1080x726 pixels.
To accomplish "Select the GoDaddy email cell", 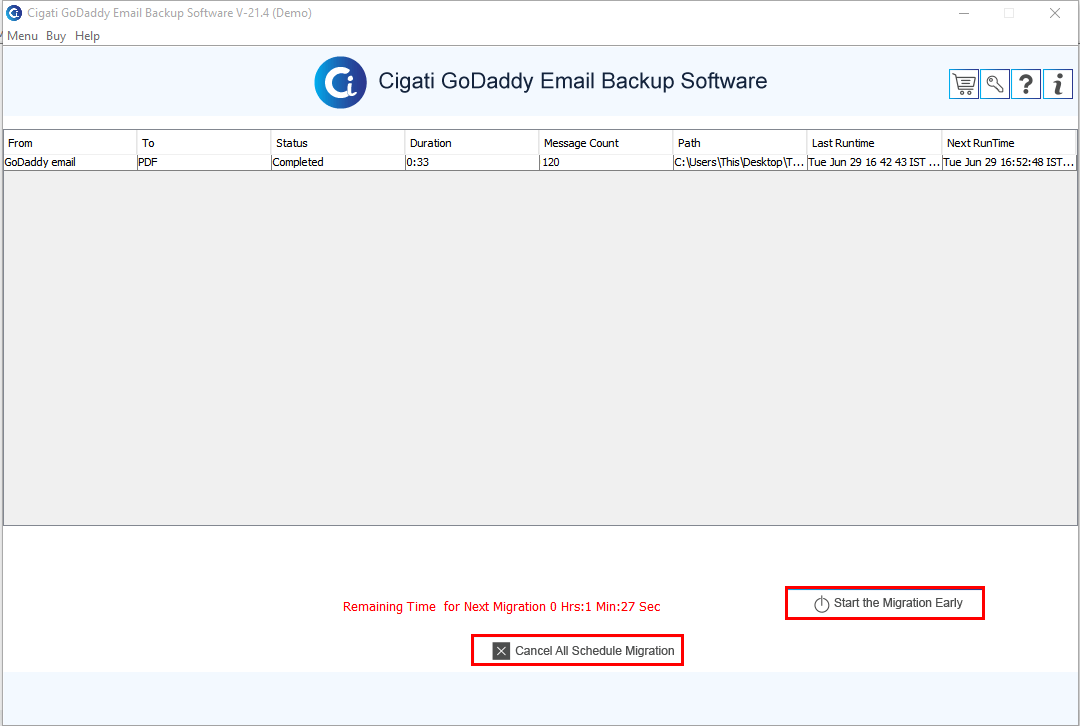I will [70, 163].
